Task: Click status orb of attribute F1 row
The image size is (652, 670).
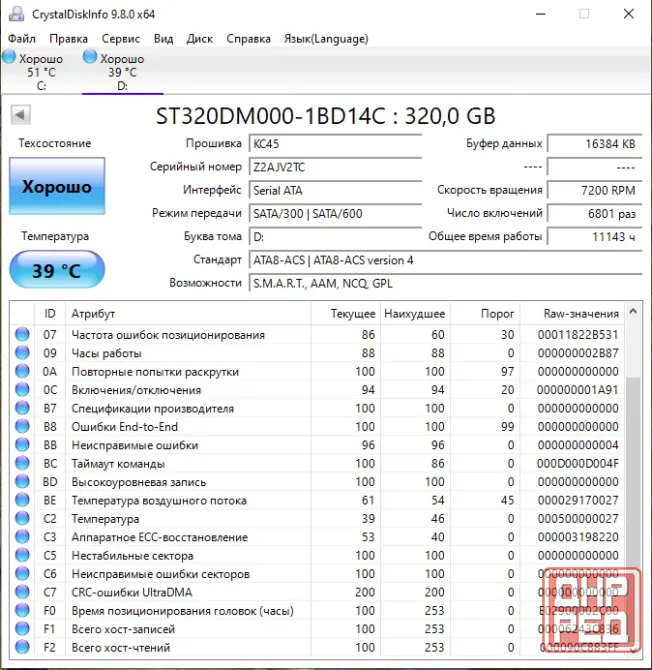Action: (x=22, y=628)
